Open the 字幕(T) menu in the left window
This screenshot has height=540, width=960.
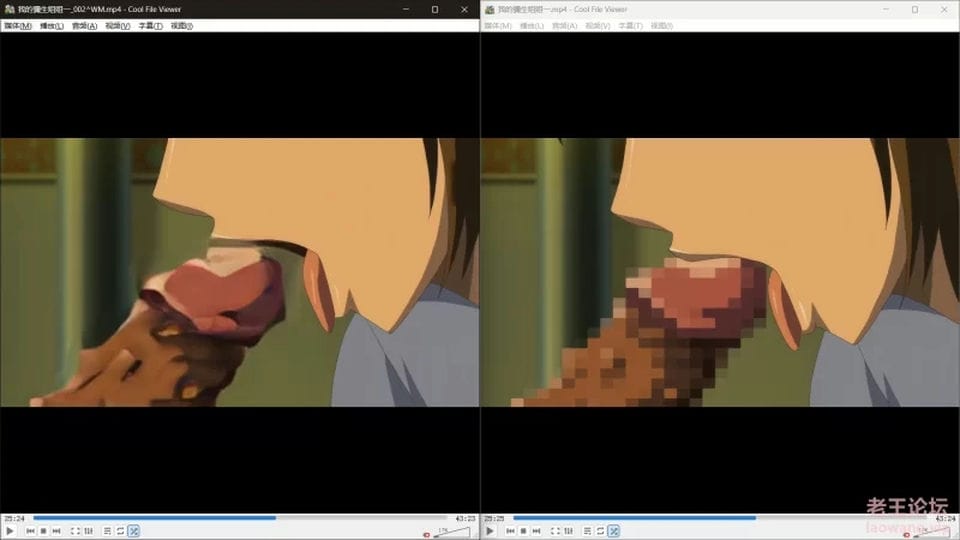pyautogui.click(x=151, y=26)
